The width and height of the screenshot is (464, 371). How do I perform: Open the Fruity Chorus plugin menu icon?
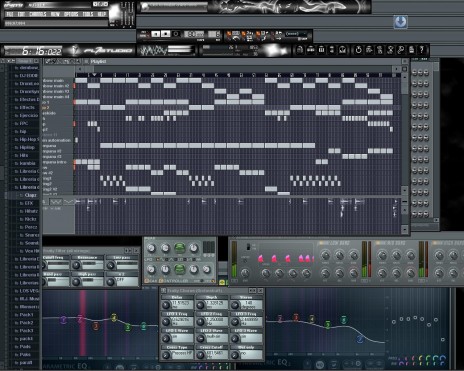point(164,291)
